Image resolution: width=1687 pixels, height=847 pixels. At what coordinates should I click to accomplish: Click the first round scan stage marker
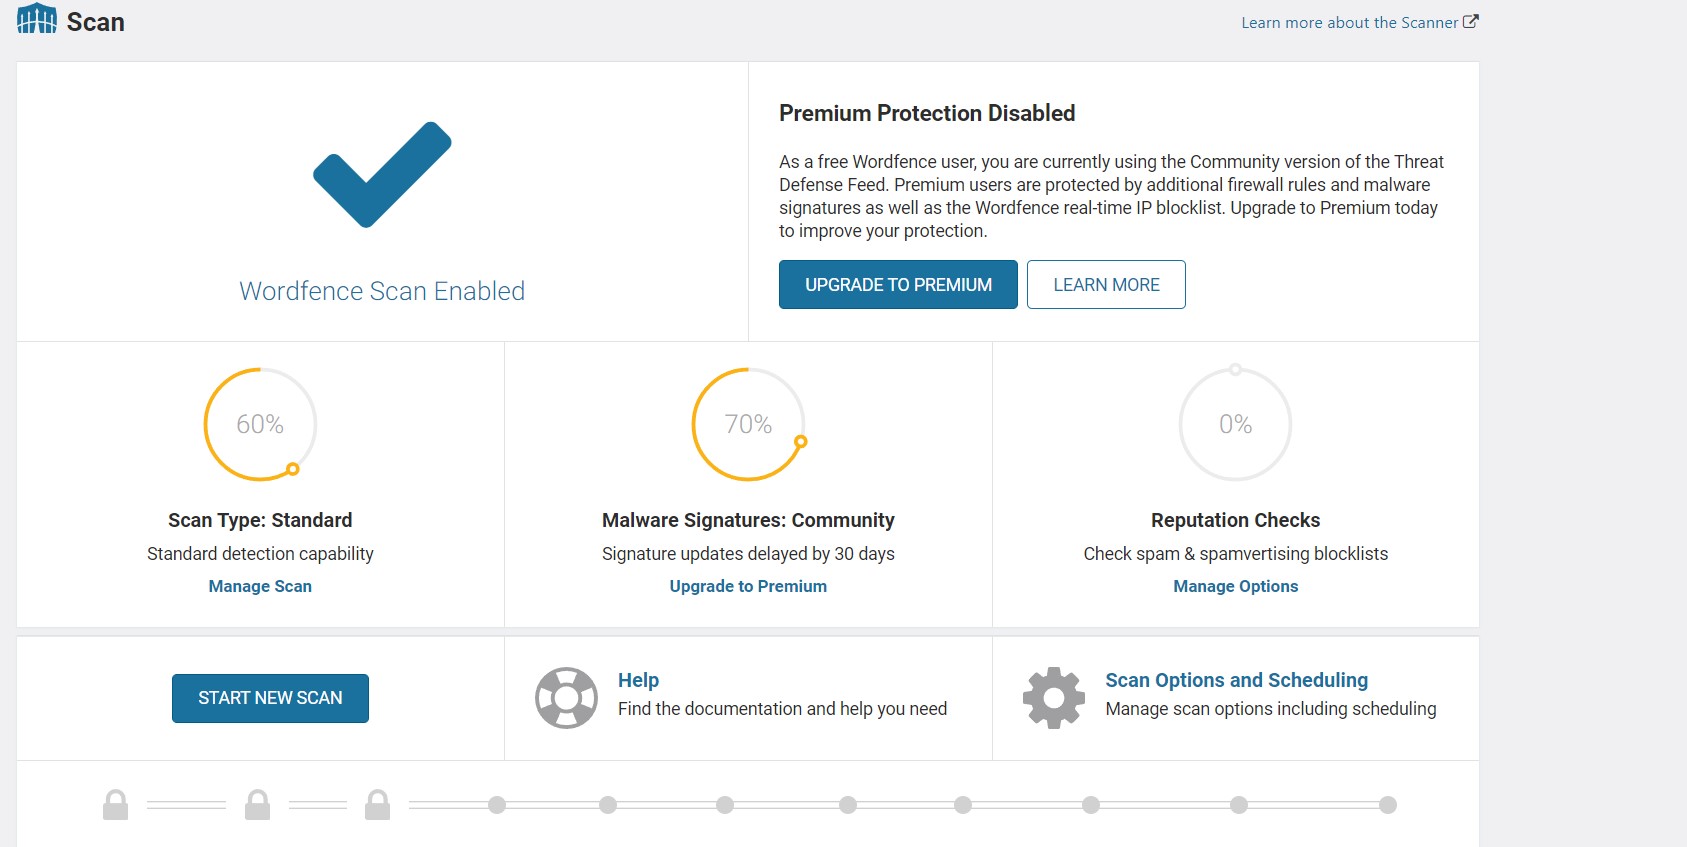pyautogui.click(x=497, y=805)
